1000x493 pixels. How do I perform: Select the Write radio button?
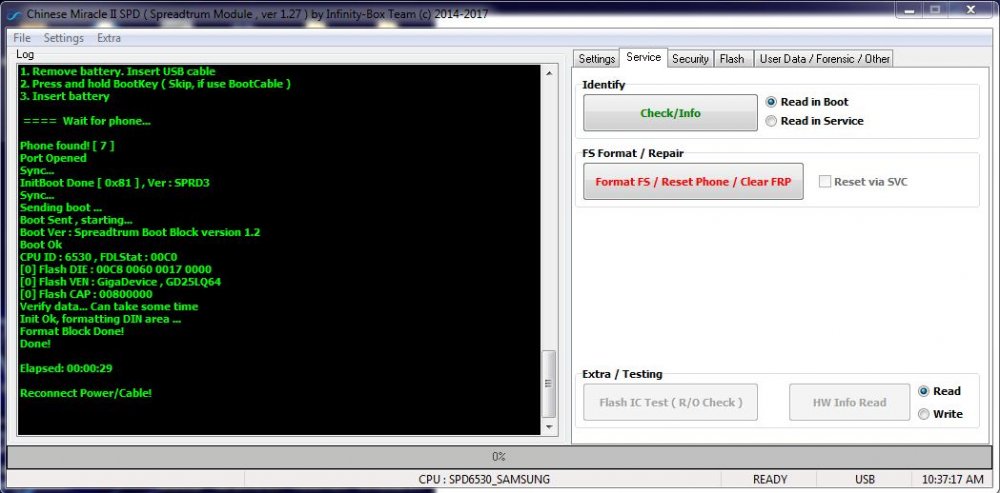pyautogui.click(x=941, y=414)
